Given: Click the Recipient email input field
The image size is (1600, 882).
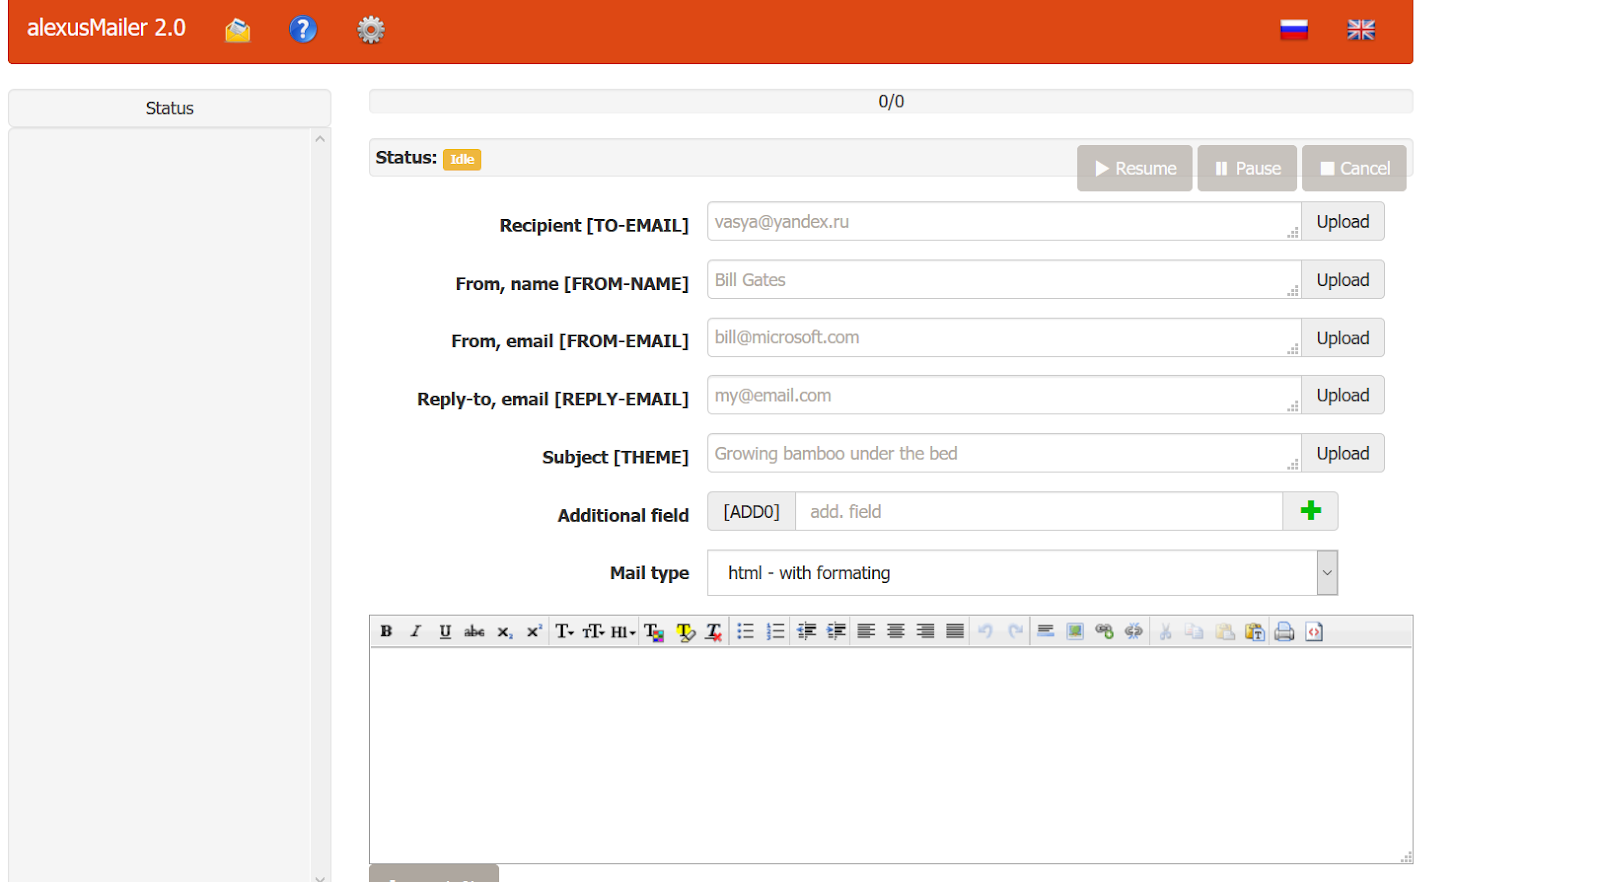Looking at the screenshot, I should pos(1004,221).
